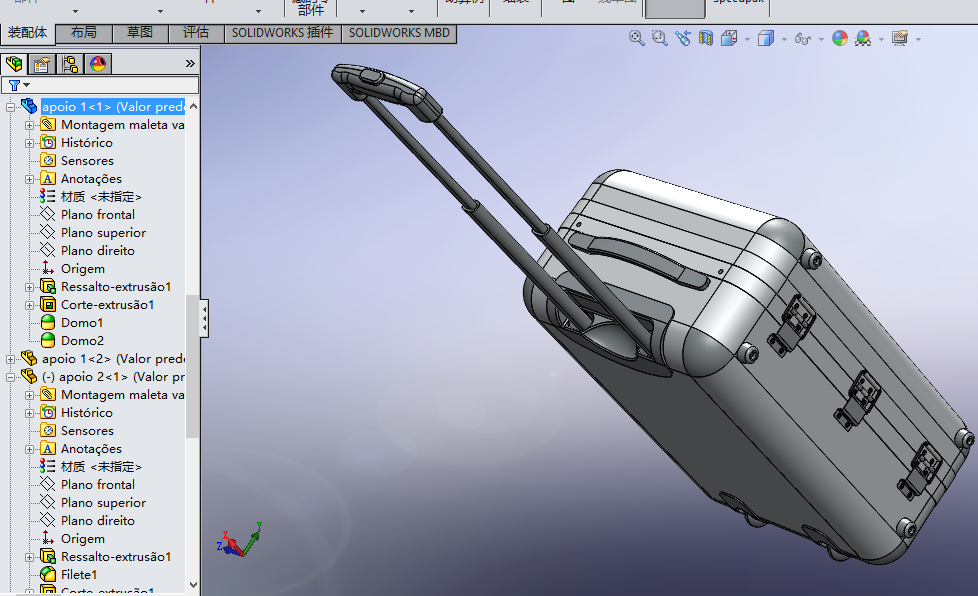Open the ConfigurationManager tab
Screen dimensions: 978x596
70,64
